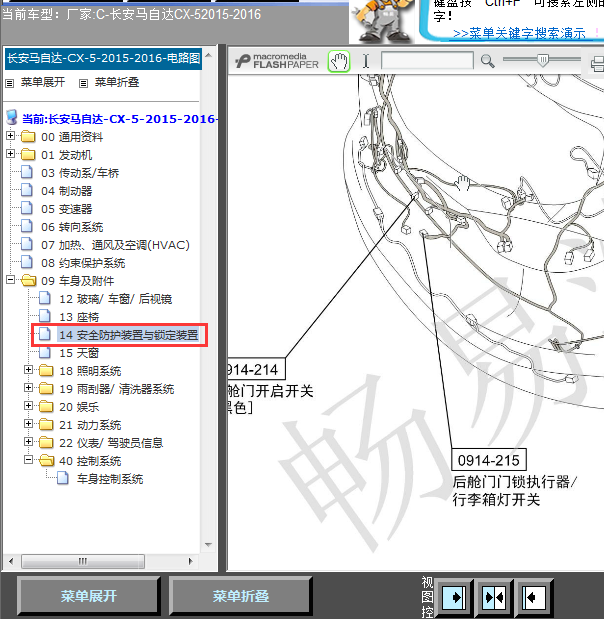This screenshot has height=619, width=604.
Task: Click the FlashPaper search text field
Action: pos(427,61)
